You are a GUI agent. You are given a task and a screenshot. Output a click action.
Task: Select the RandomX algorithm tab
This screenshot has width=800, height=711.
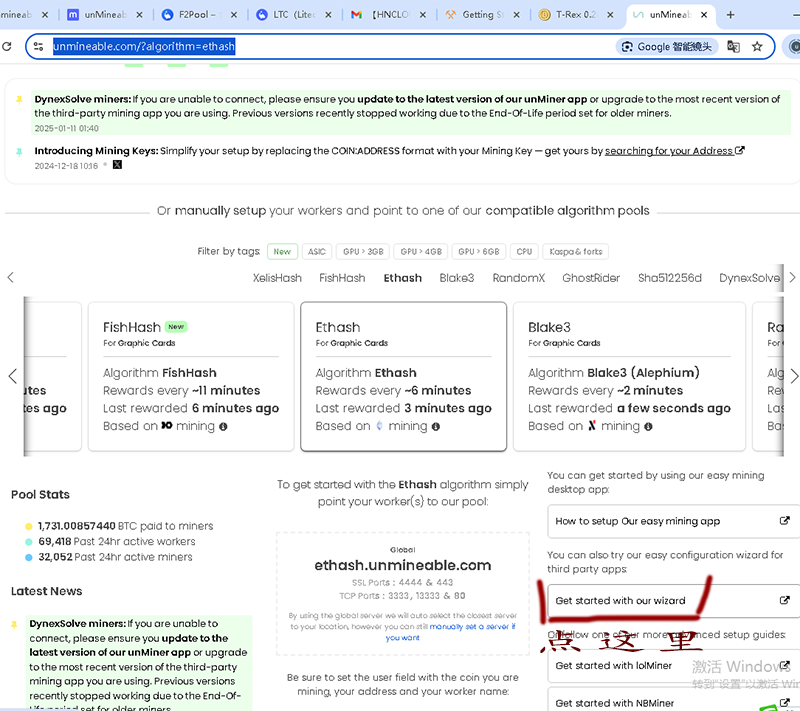tap(518, 278)
